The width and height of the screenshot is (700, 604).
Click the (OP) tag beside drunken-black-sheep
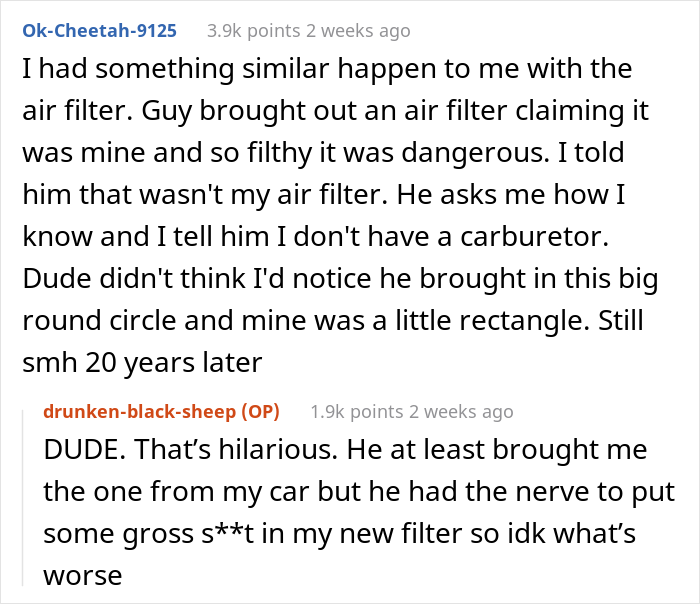[x=261, y=412]
